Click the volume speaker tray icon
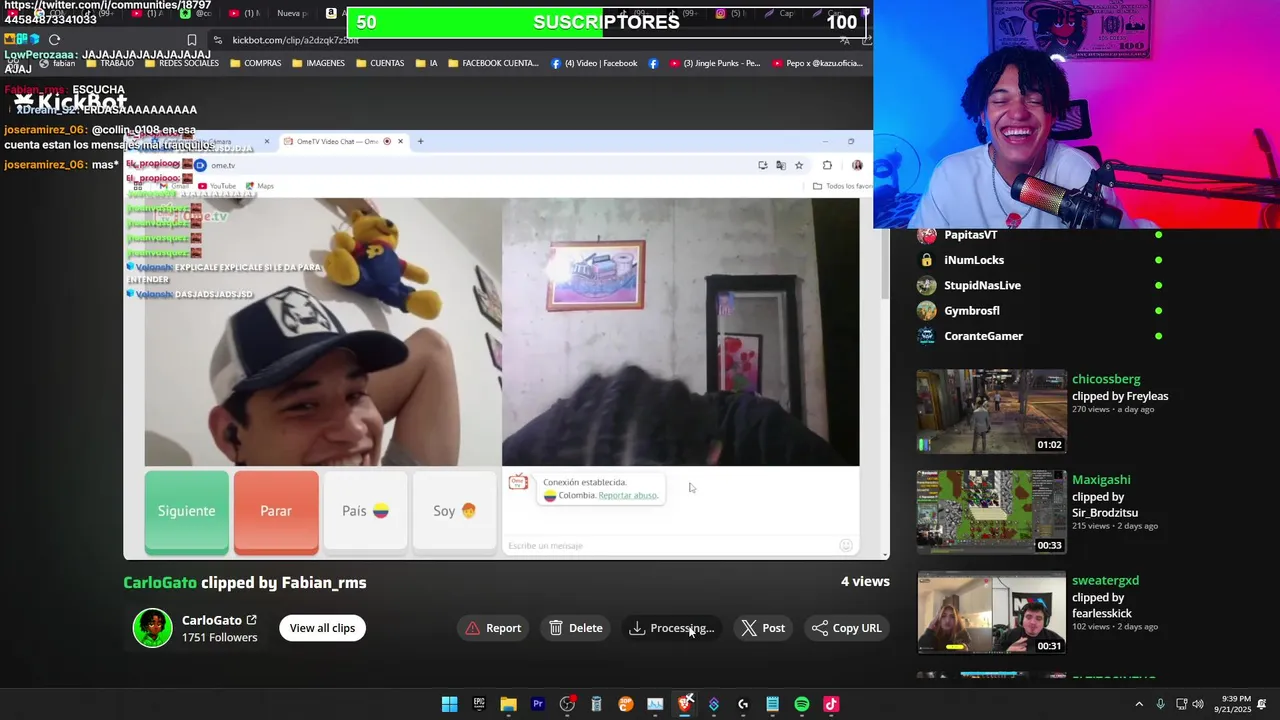The height and width of the screenshot is (720, 1280). tap(1198, 704)
